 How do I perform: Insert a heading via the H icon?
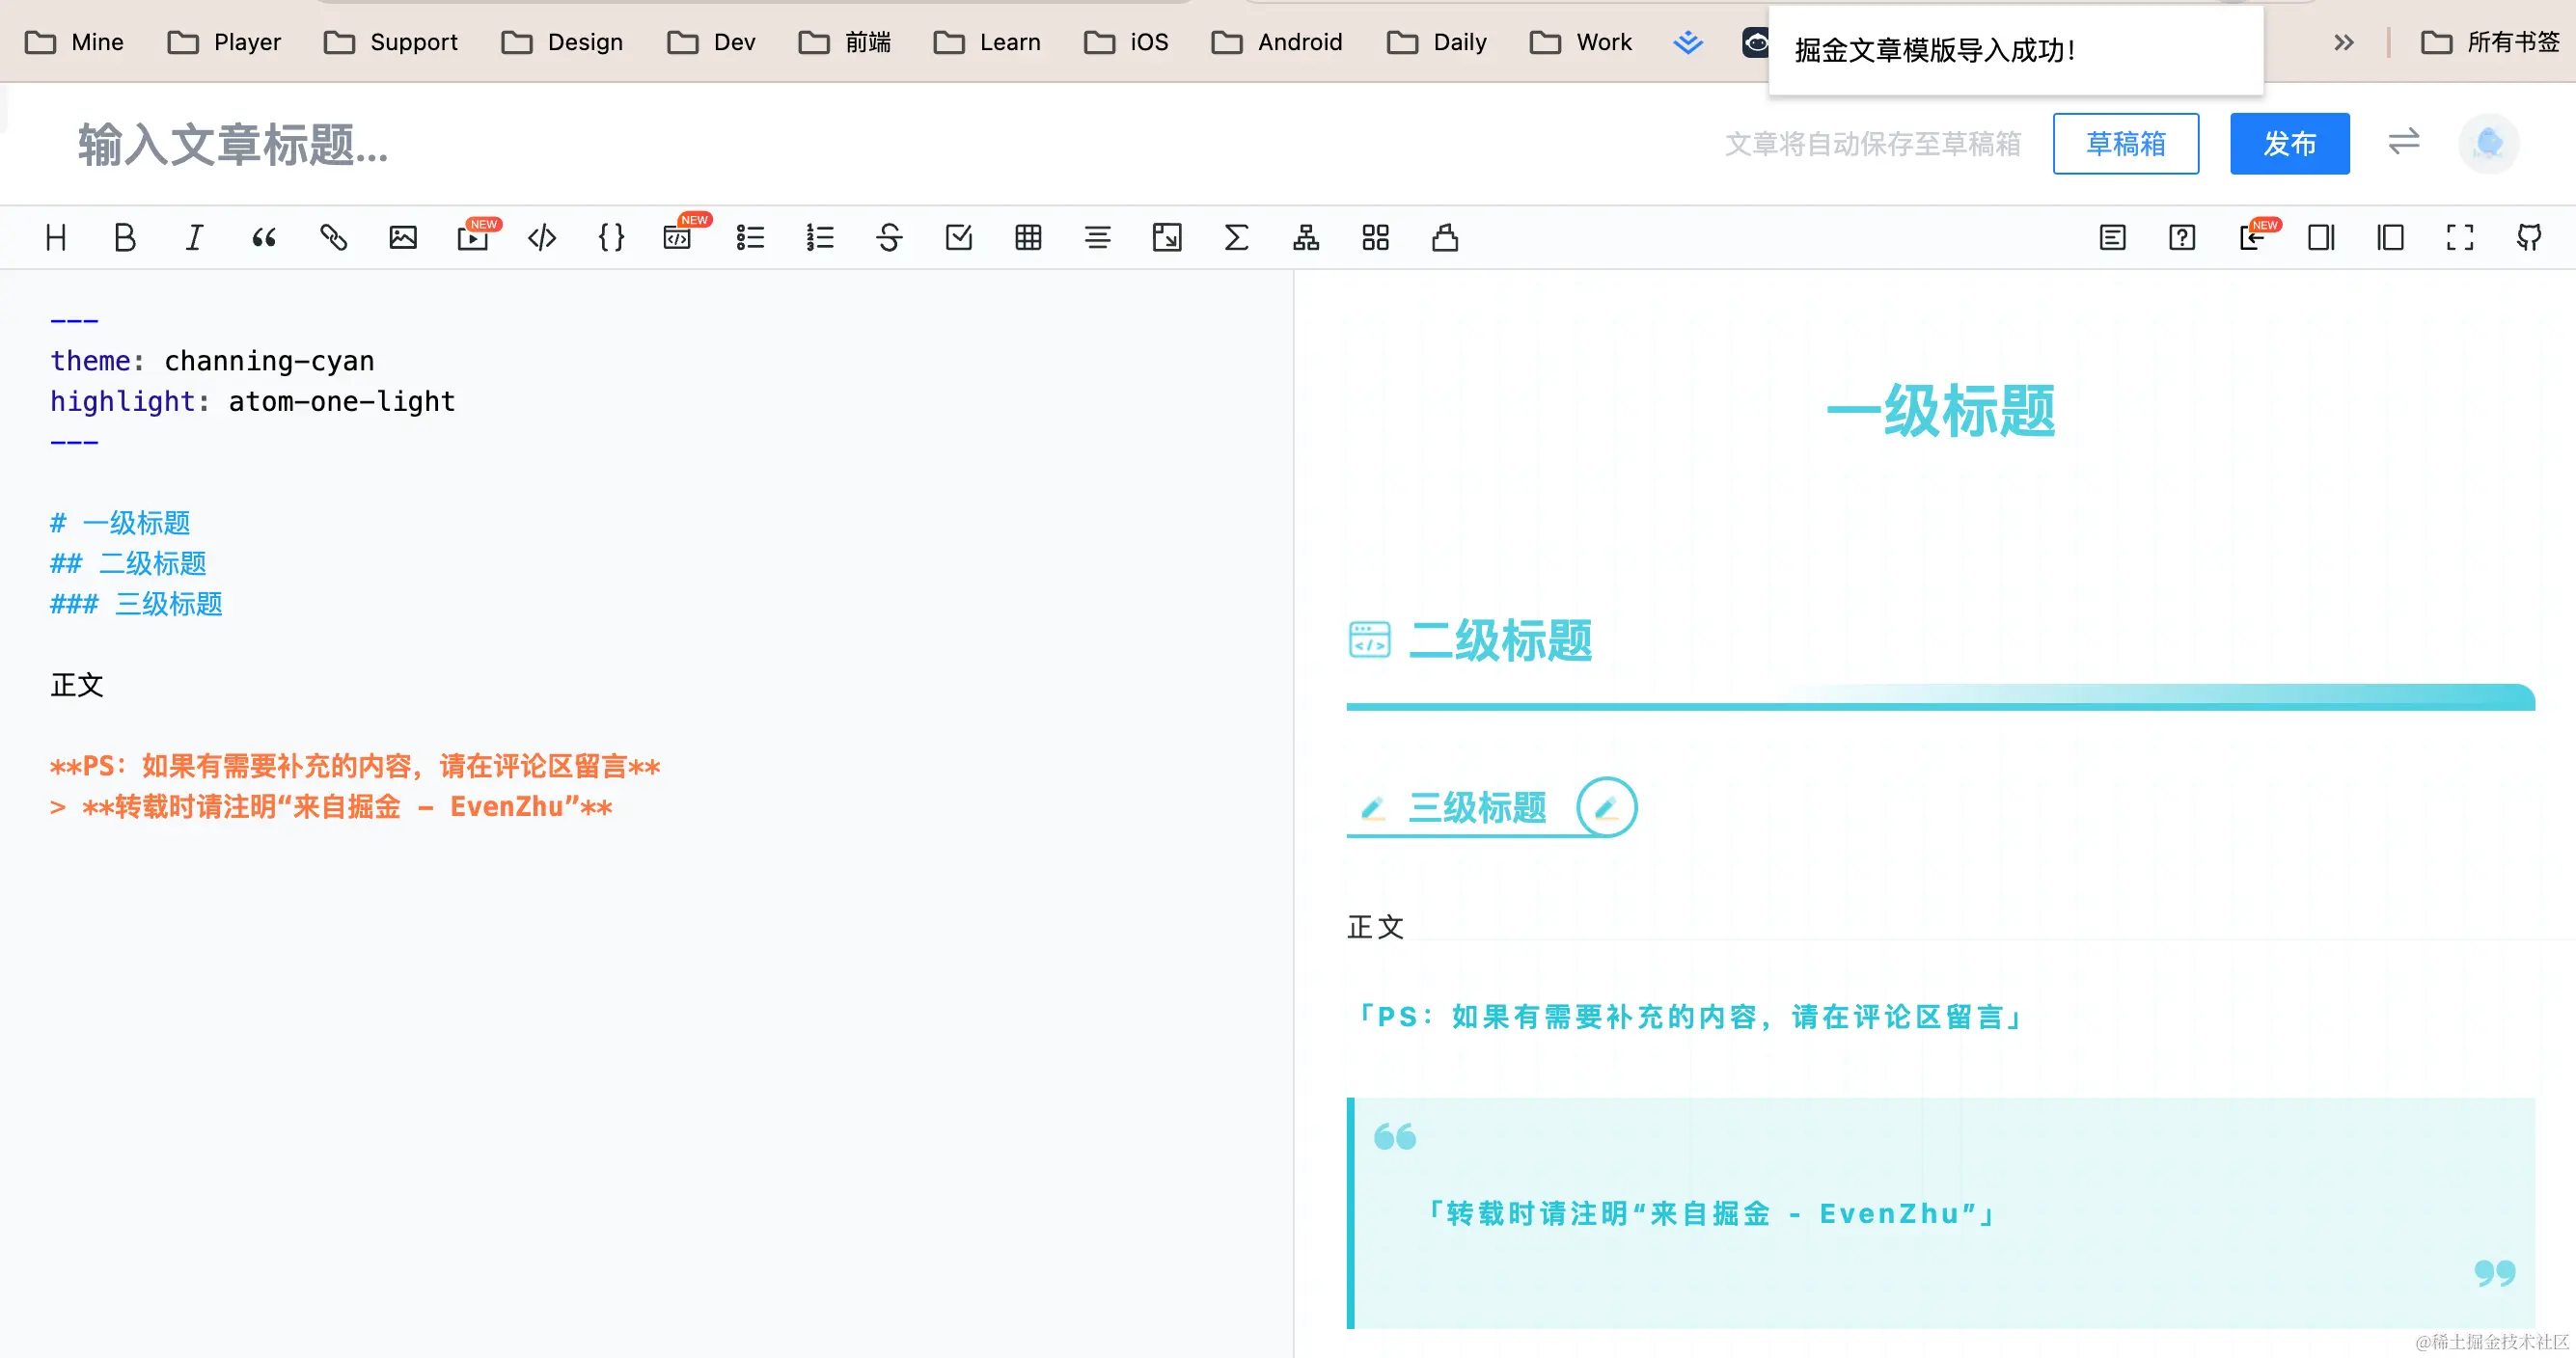click(56, 238)
